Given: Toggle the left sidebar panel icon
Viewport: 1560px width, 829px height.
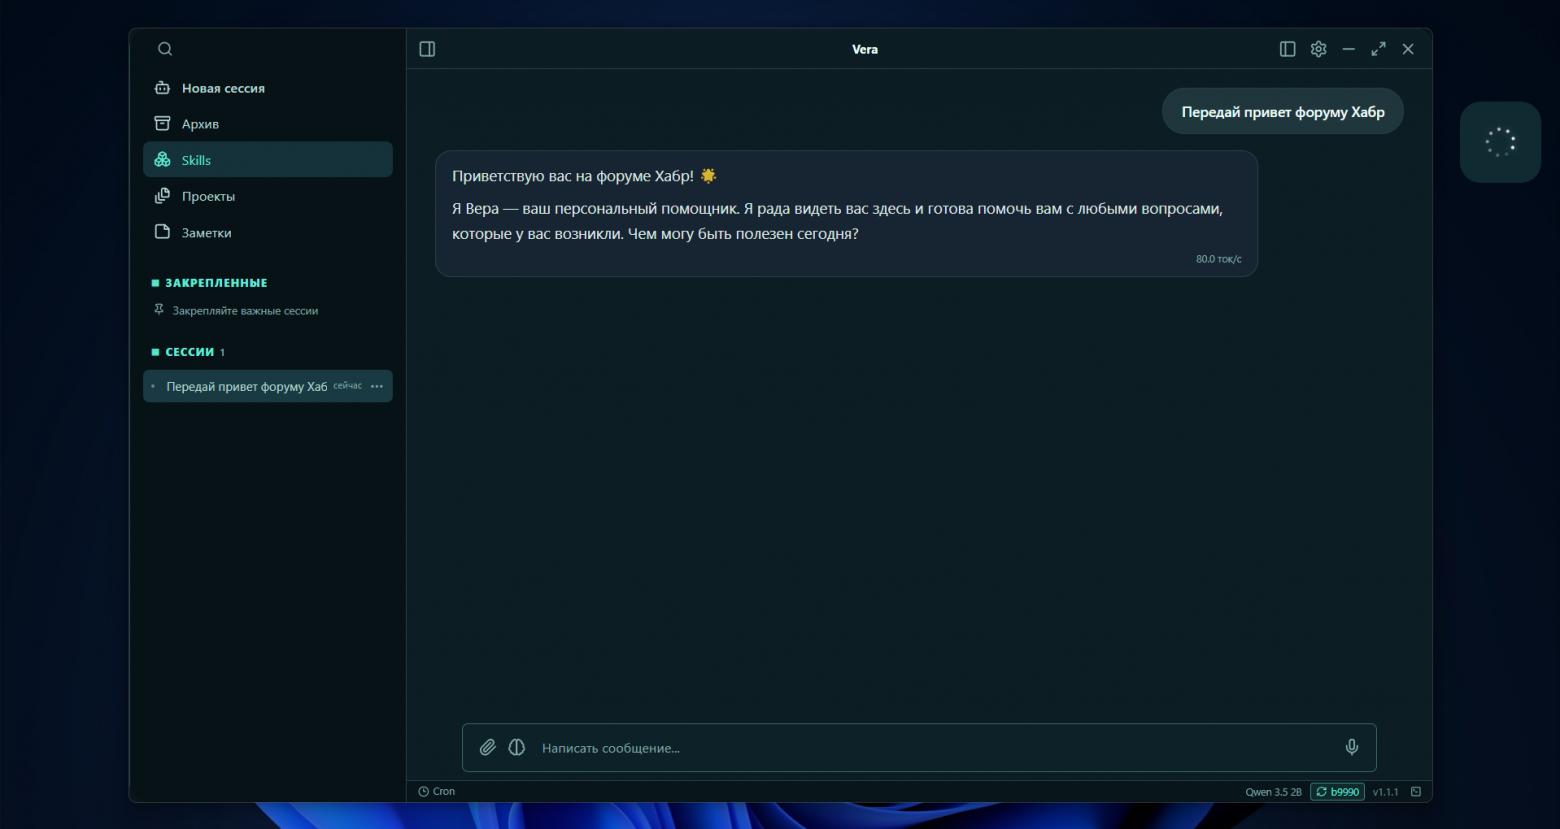Looking at the screenshot, I should 427,49.
